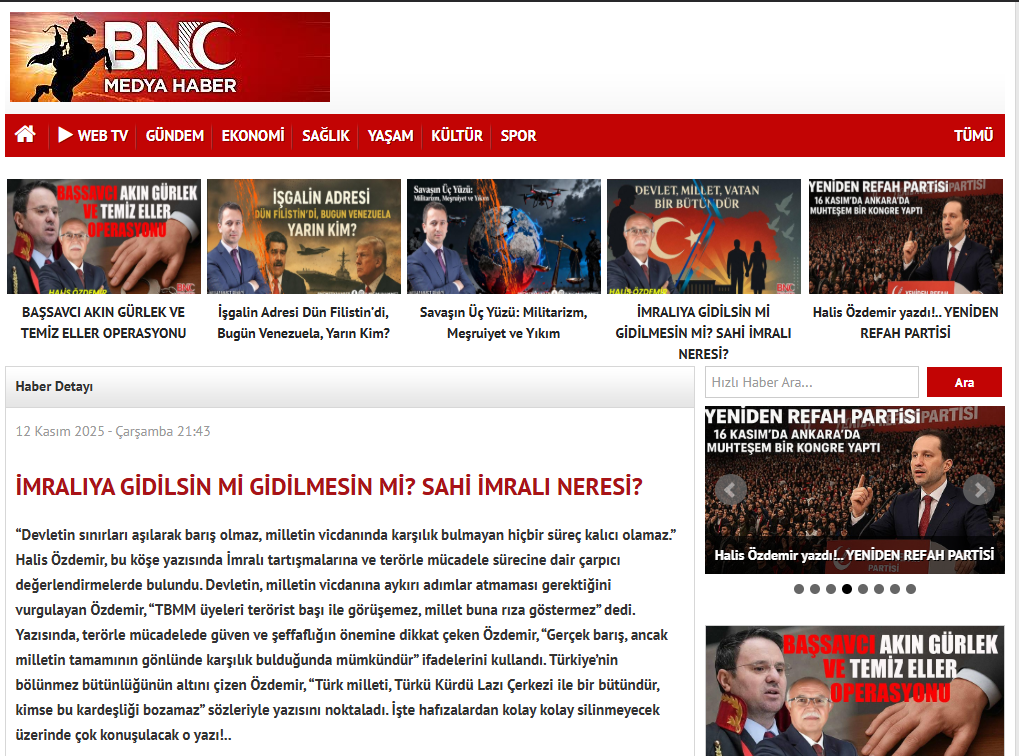Open the İşgalin Adresi article thumbnail
This screenshot has width=1019, height=756.
pyautogui.click(x=303, y=237)
